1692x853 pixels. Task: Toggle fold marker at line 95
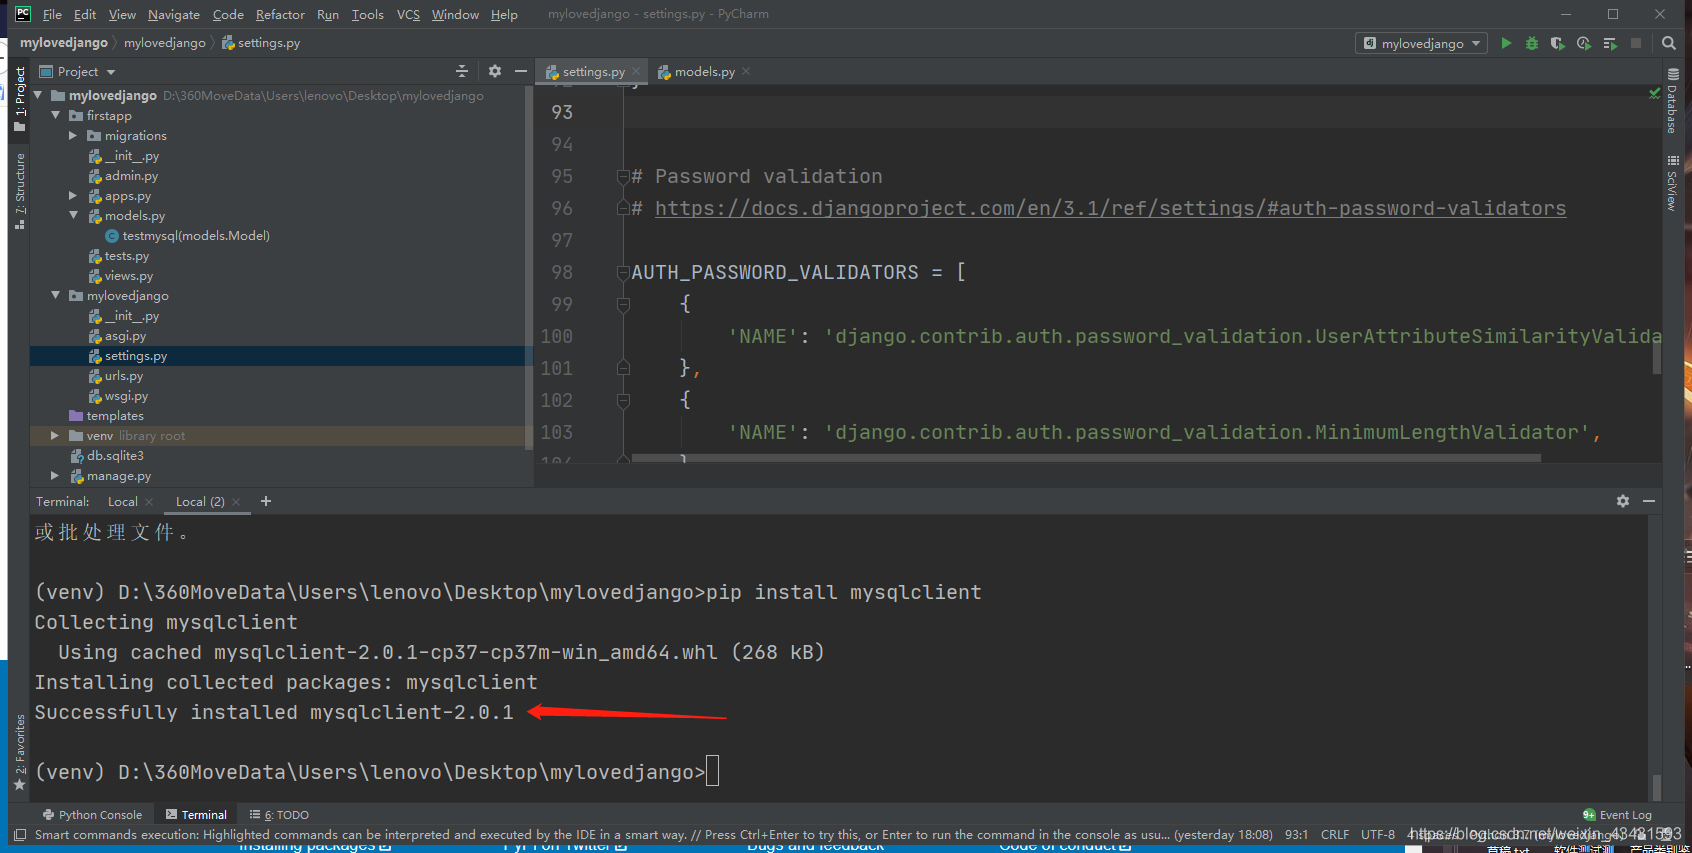click(x=623, y=177)
